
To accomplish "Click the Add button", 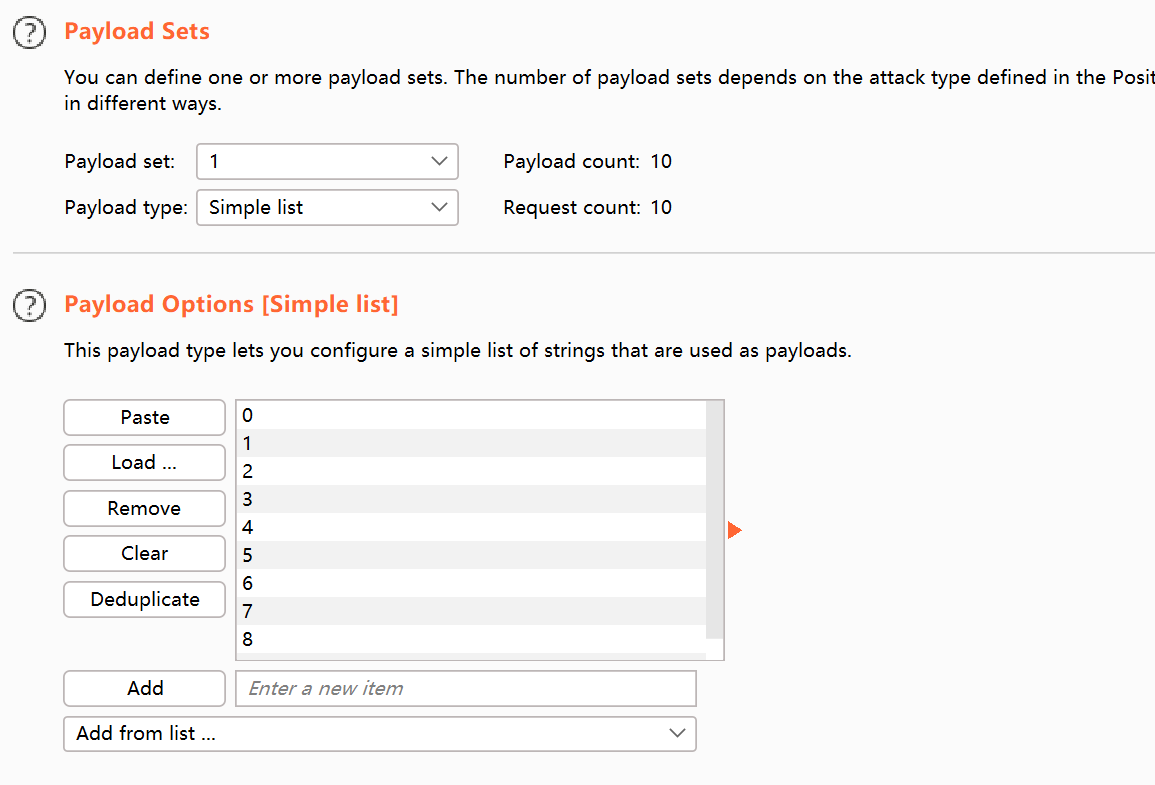I will pyautogui.click(x=144, y=688).
